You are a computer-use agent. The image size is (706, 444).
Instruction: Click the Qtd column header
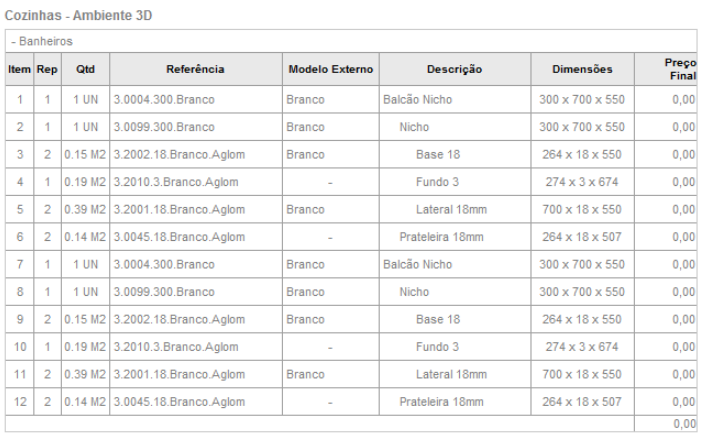coord(85,69)
